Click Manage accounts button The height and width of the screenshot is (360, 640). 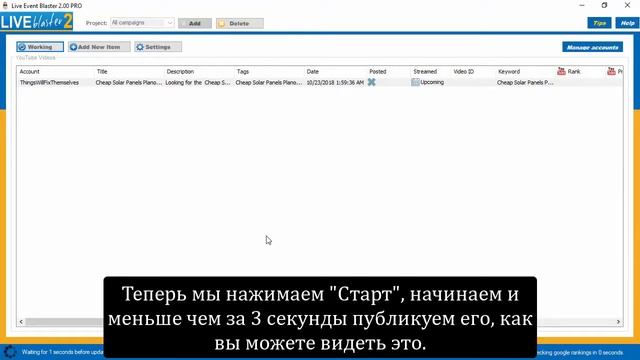(592, 47)
